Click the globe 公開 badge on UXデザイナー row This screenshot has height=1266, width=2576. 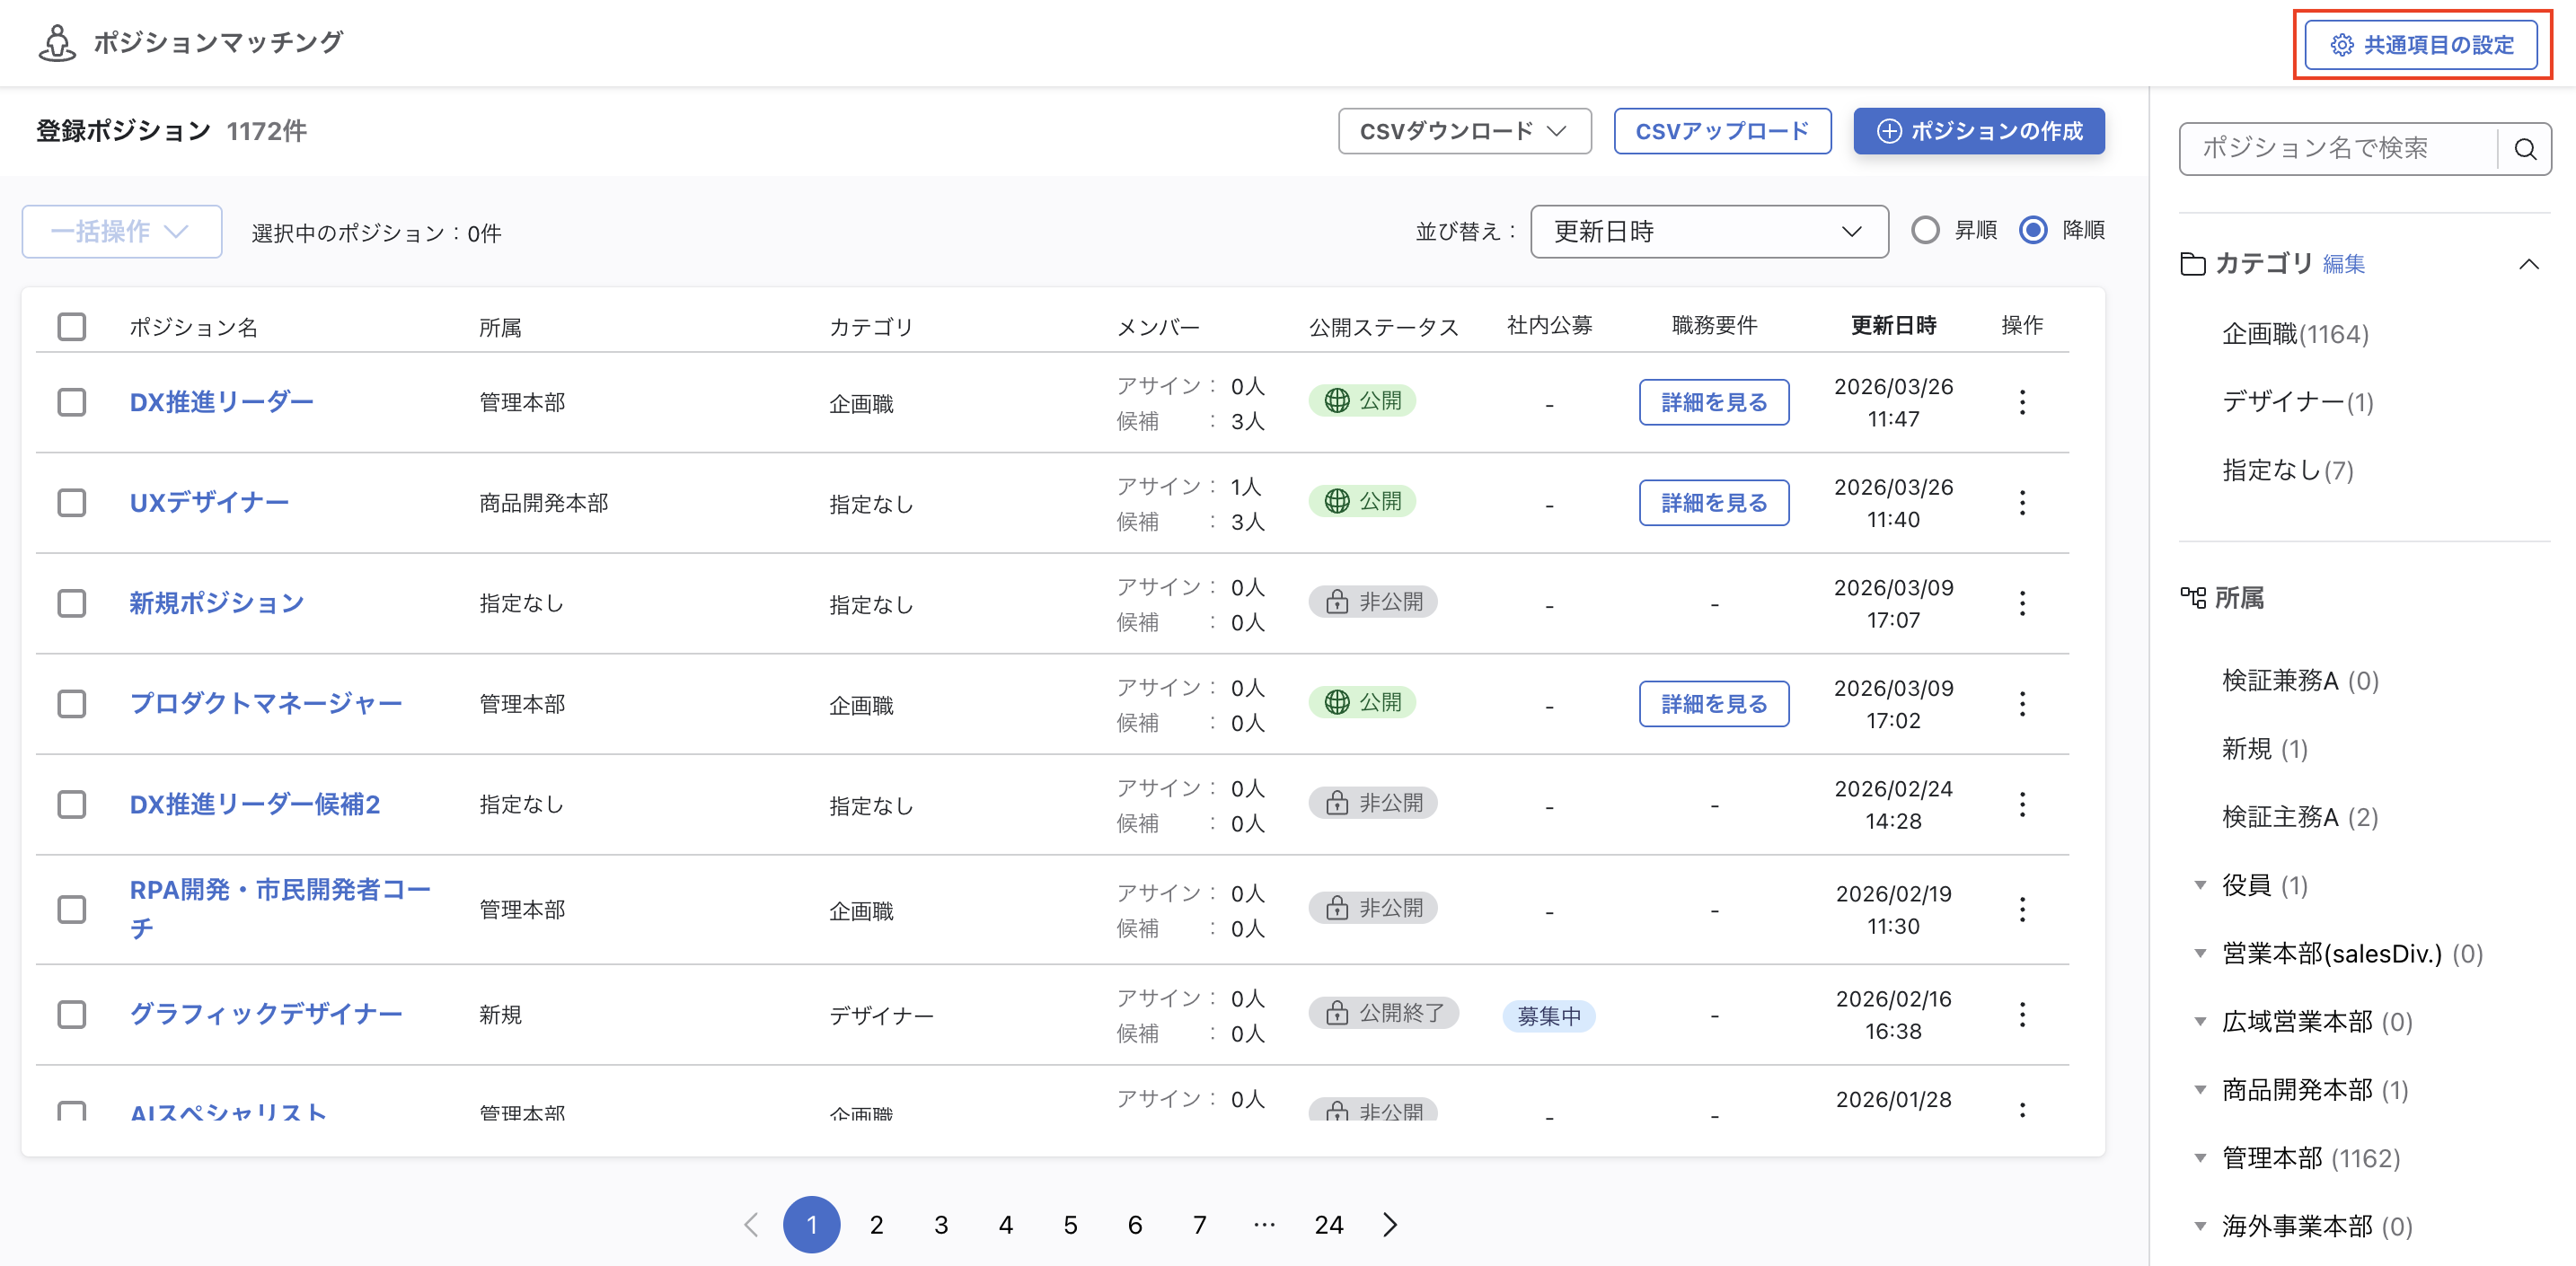(x=1362, y=501)
